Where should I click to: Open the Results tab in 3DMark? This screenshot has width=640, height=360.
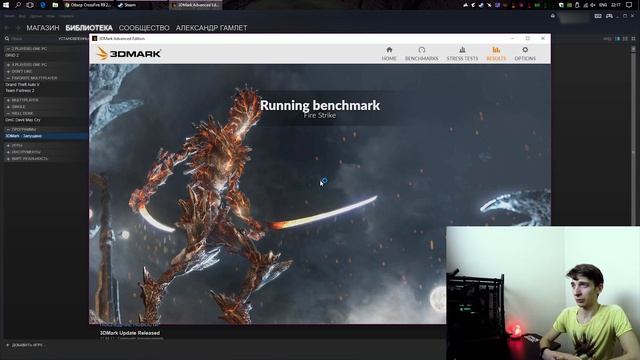coord(496,53)
